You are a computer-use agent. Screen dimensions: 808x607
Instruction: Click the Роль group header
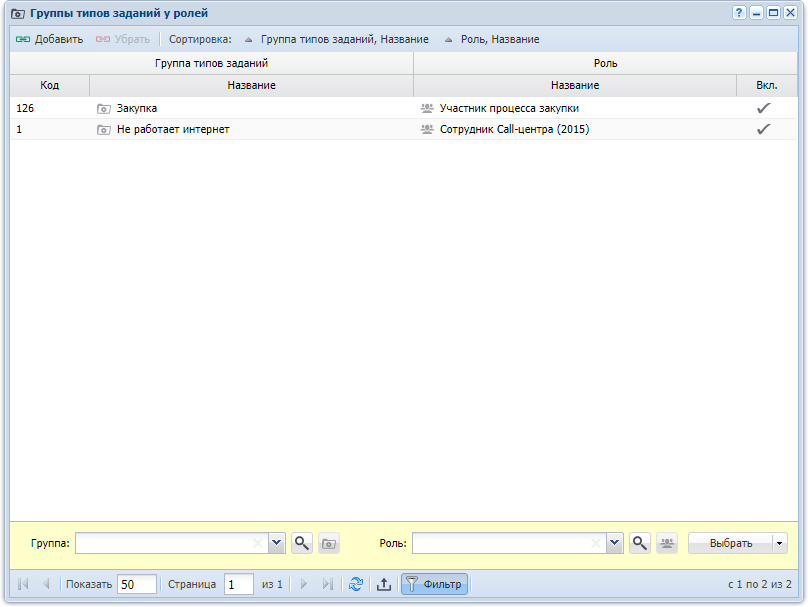(x=605, y=63)
